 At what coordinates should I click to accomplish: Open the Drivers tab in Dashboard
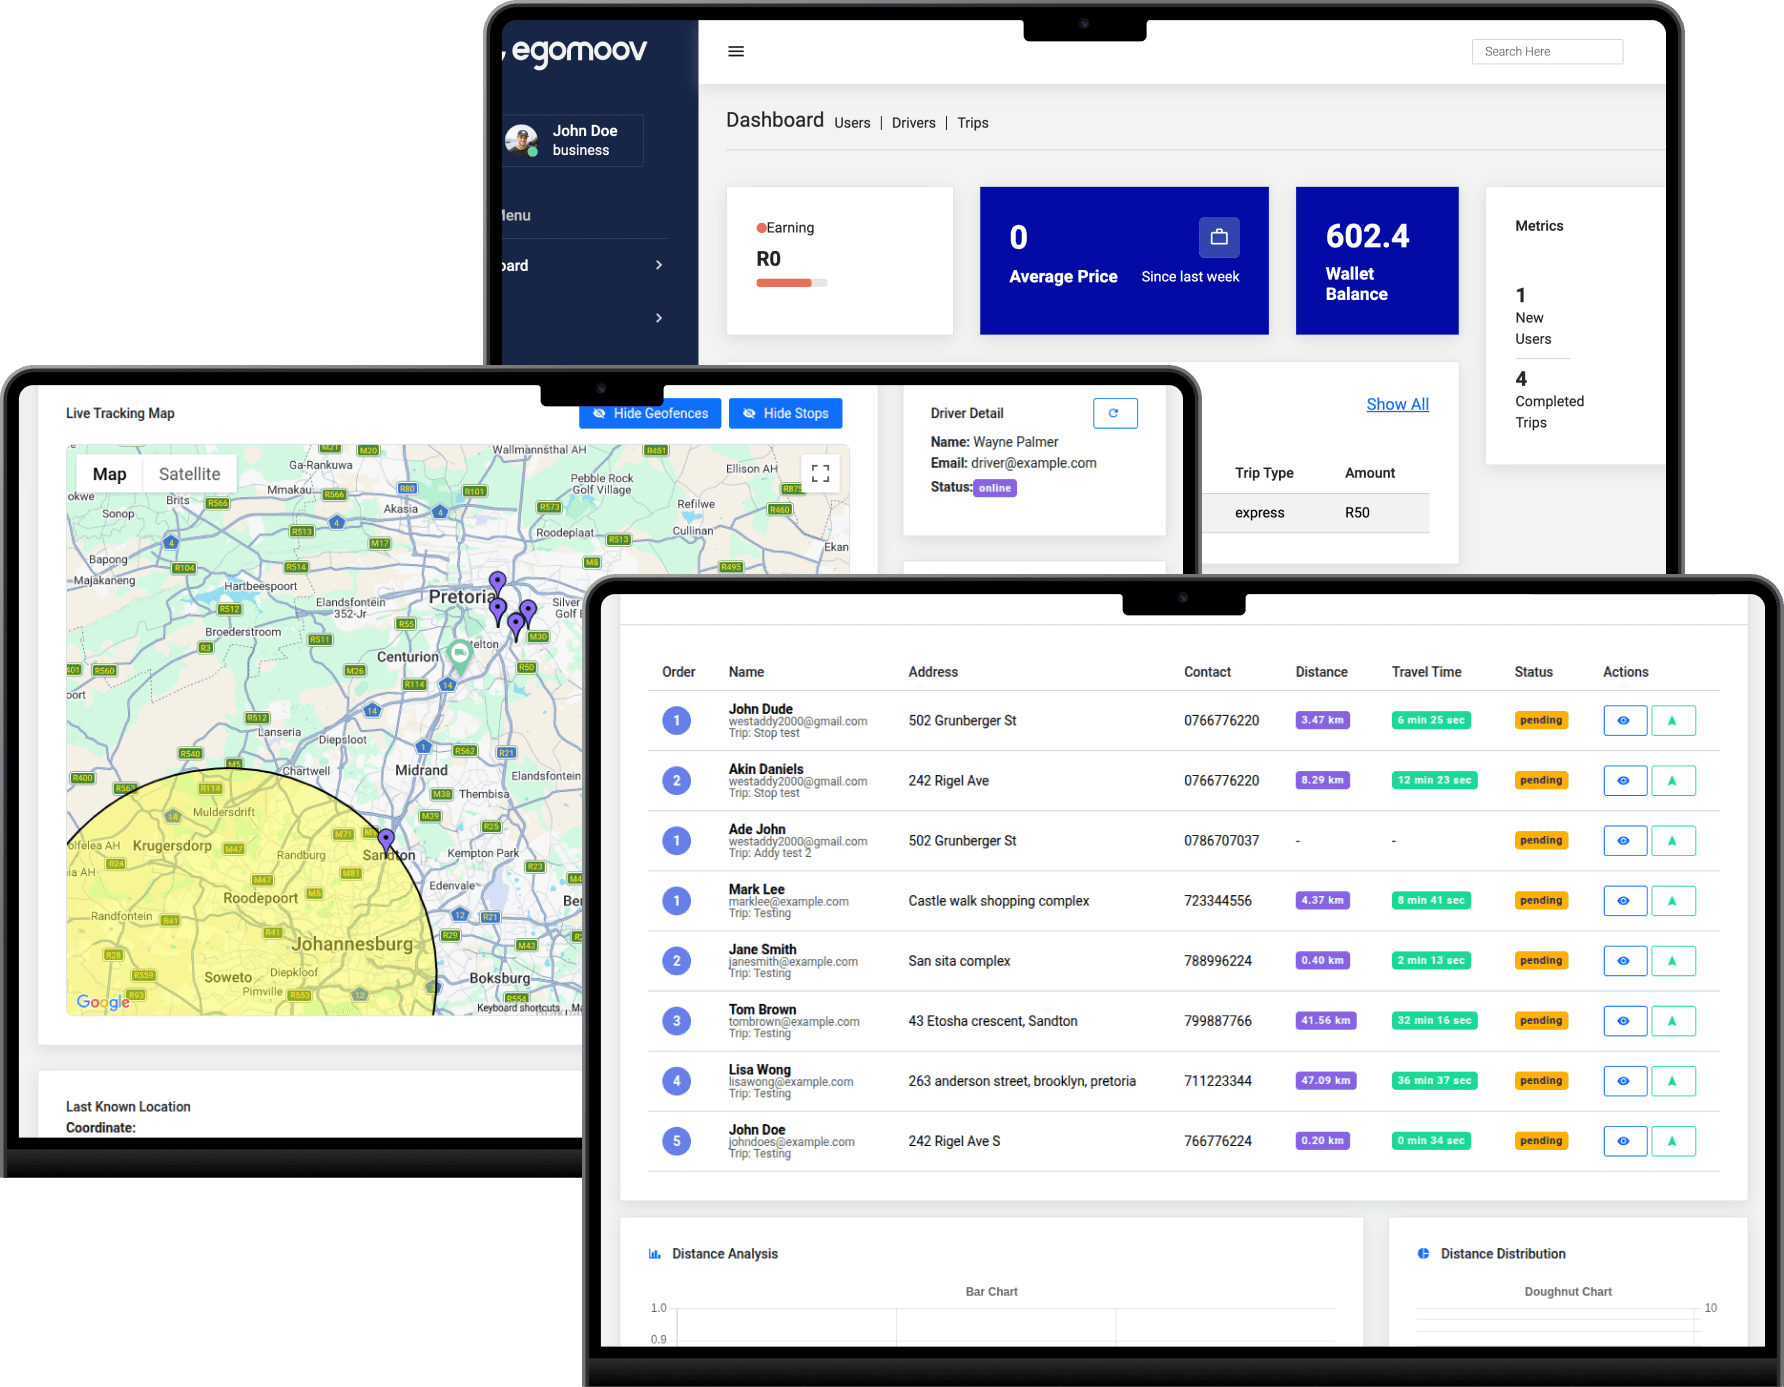click(913, 123)
